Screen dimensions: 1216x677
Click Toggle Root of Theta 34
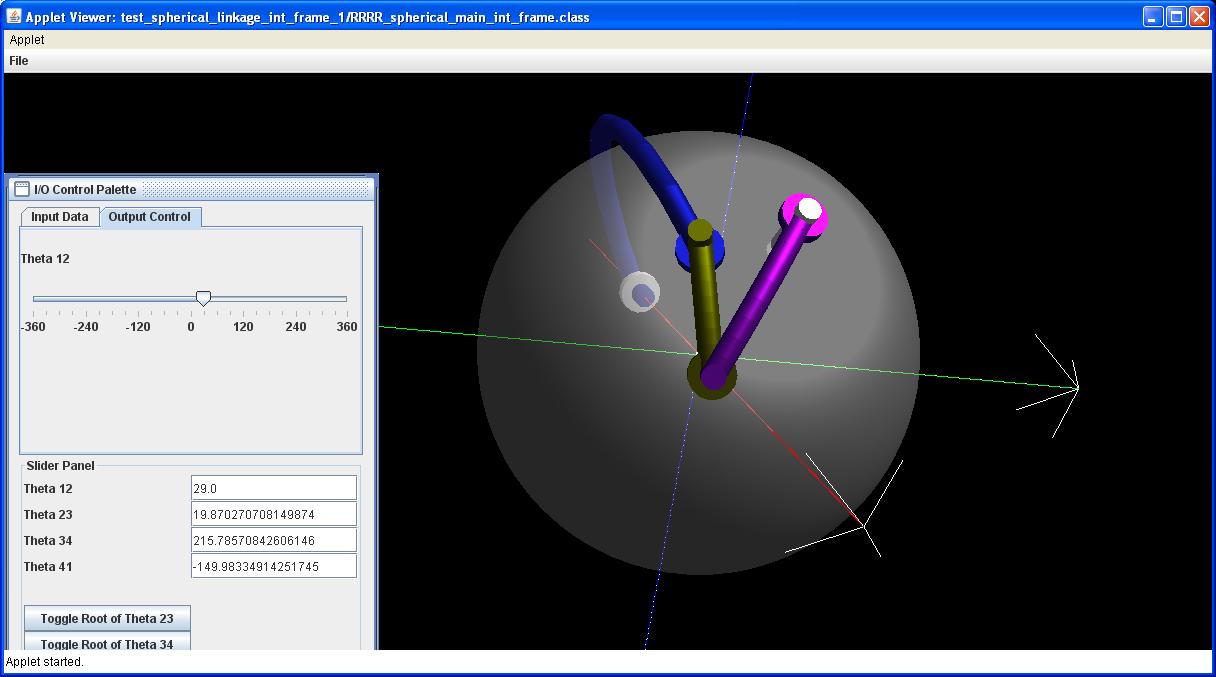[106, 644]
